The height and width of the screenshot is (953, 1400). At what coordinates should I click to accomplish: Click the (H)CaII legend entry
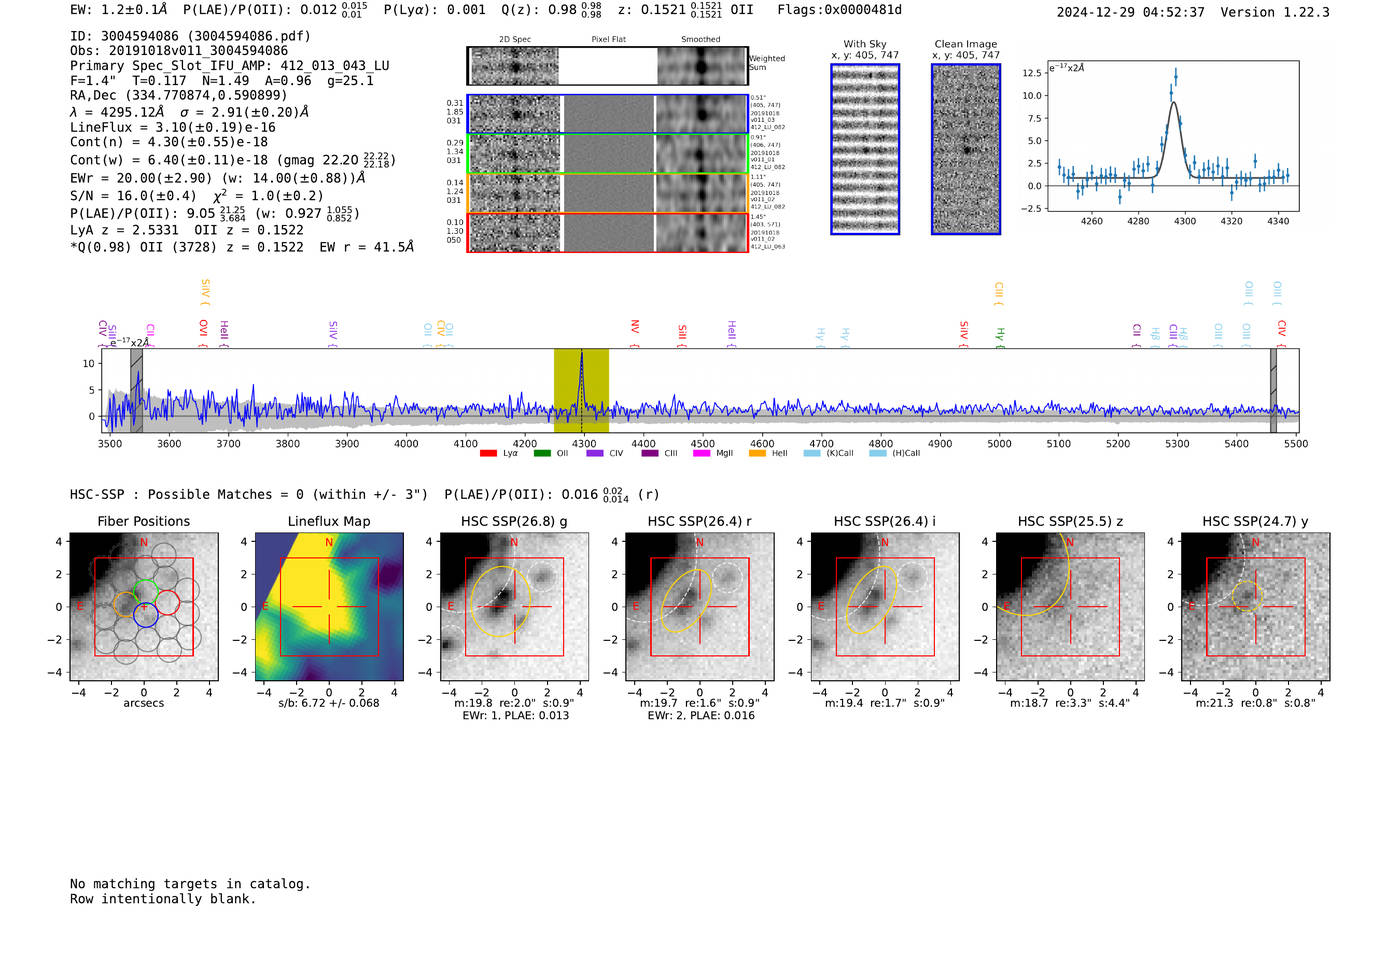click(x=895, y=454)
